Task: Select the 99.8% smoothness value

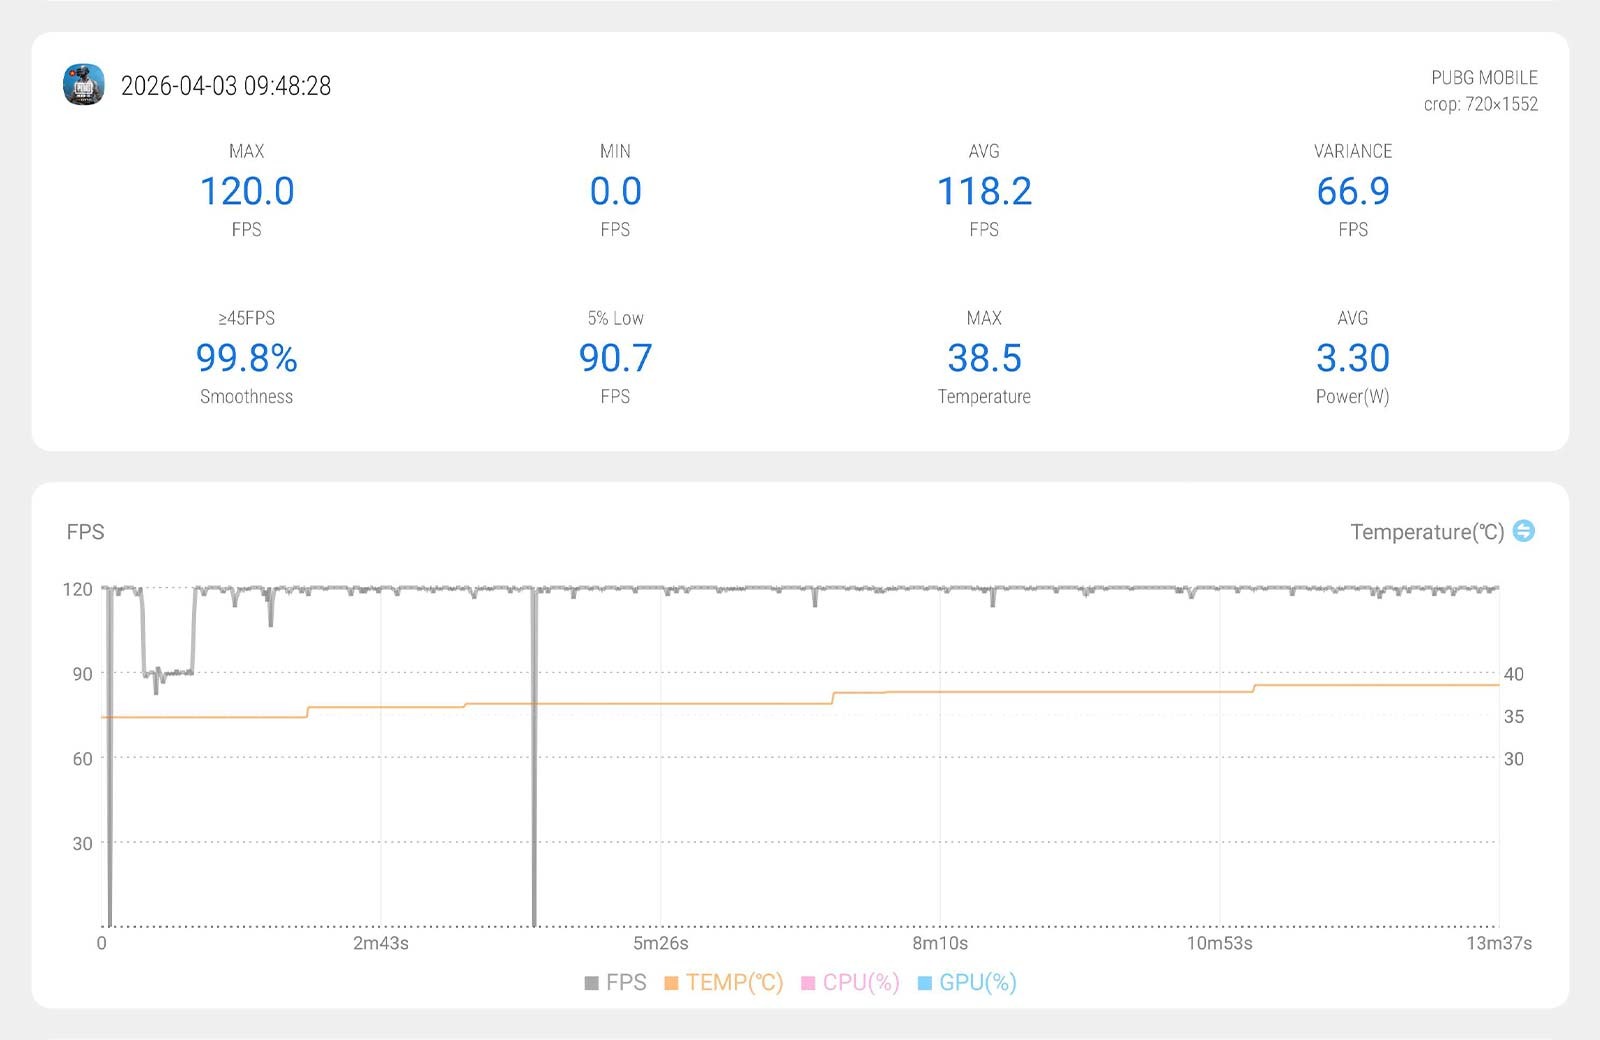Action: click(246, 358)
